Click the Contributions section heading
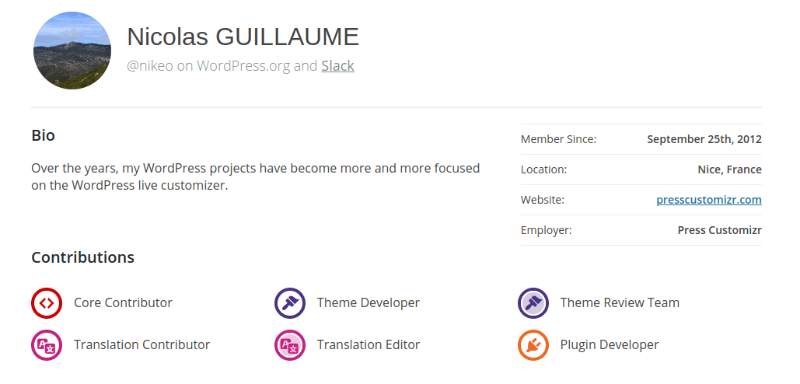Screen dimensions: 800x384 [x=83, y=258]
